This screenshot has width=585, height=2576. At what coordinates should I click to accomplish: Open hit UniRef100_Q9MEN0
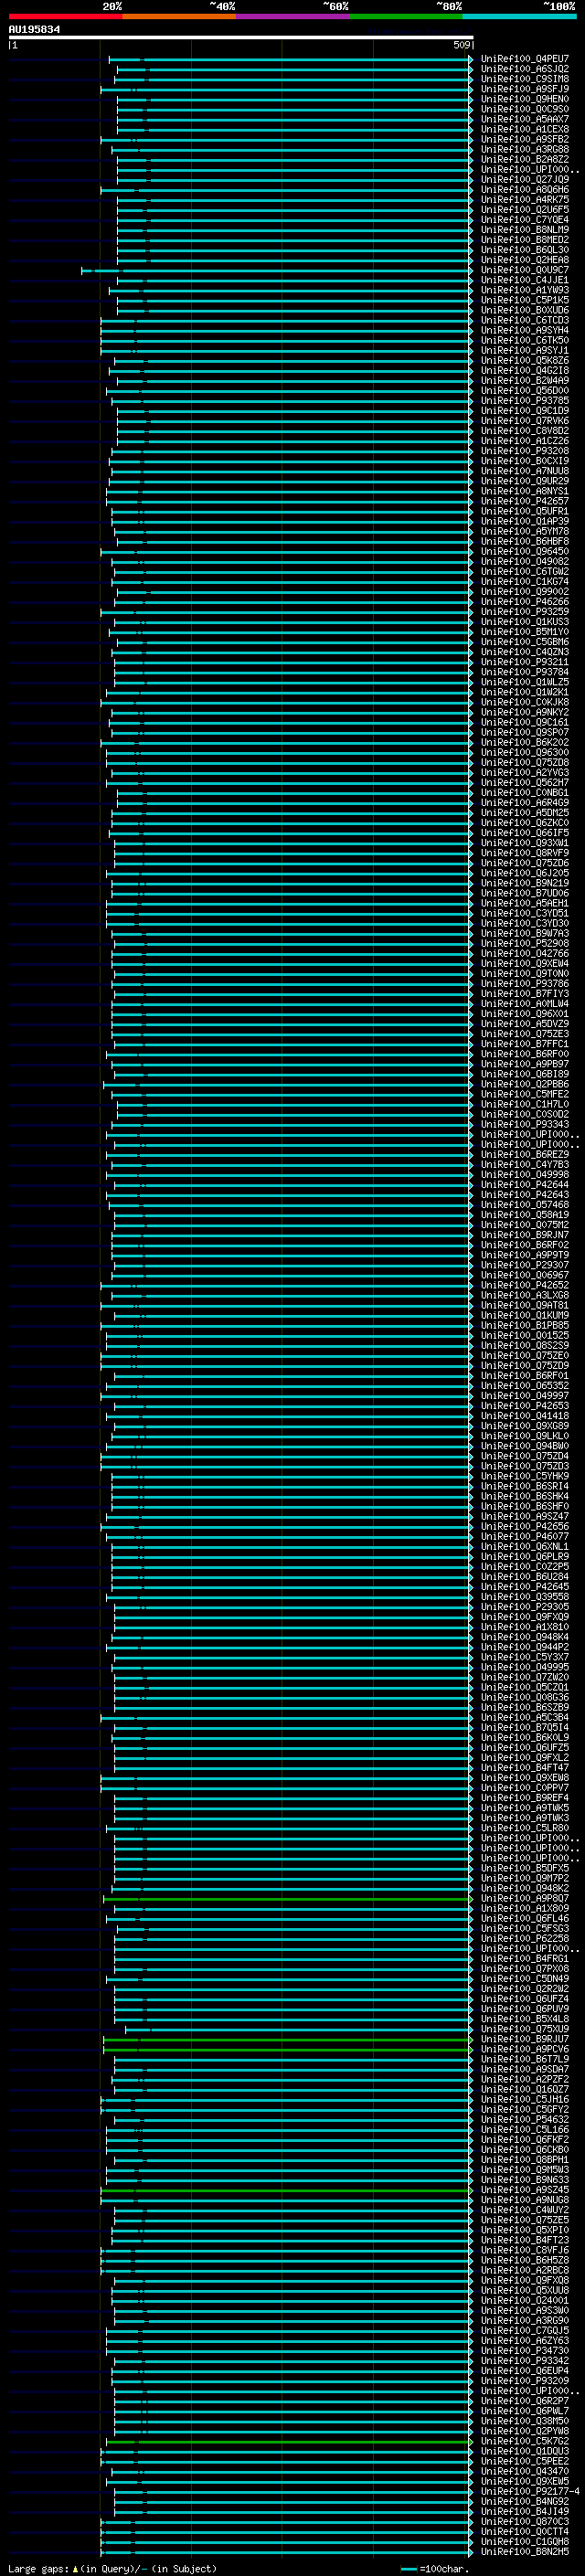click(525, 99)
